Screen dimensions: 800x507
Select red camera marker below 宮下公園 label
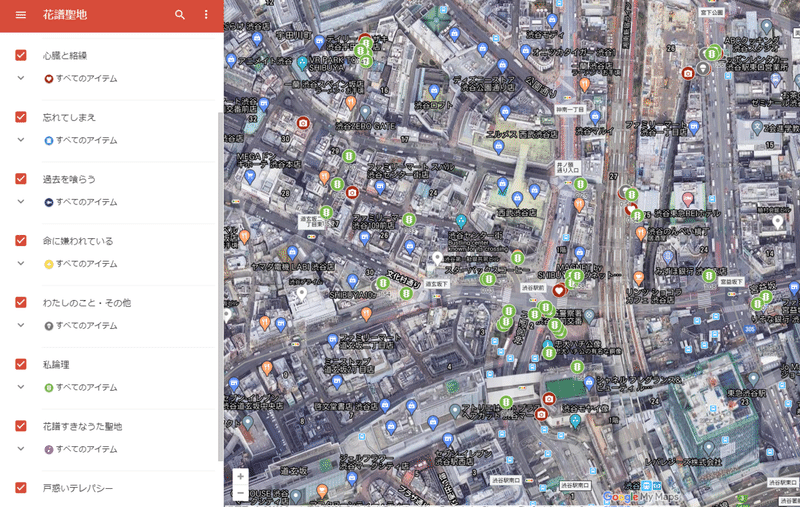point(688,73)
